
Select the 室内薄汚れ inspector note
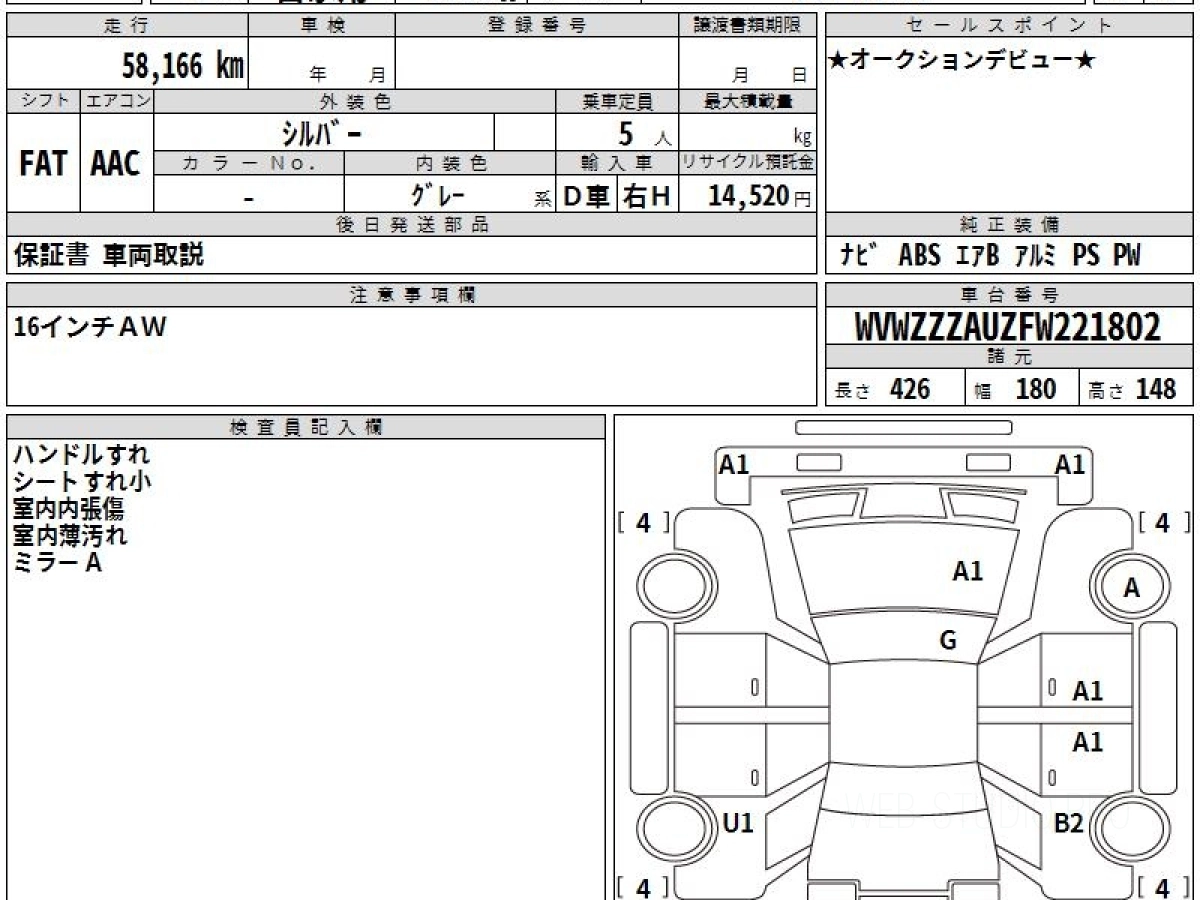70,536
